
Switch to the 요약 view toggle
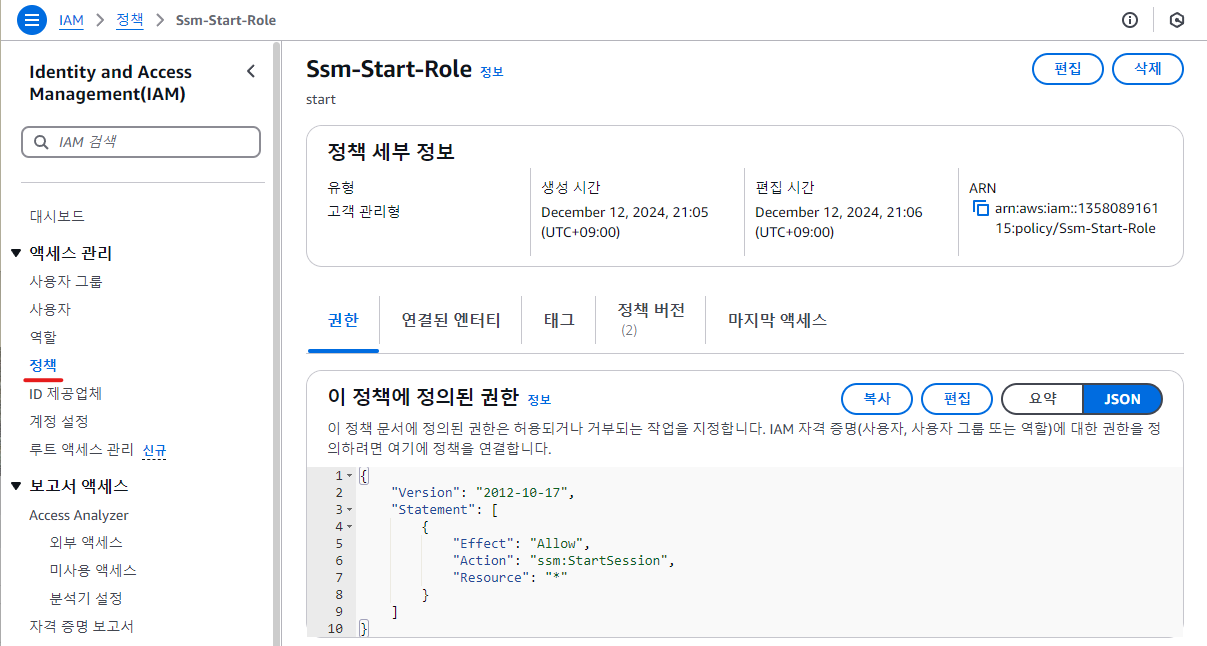[1042, 399]
